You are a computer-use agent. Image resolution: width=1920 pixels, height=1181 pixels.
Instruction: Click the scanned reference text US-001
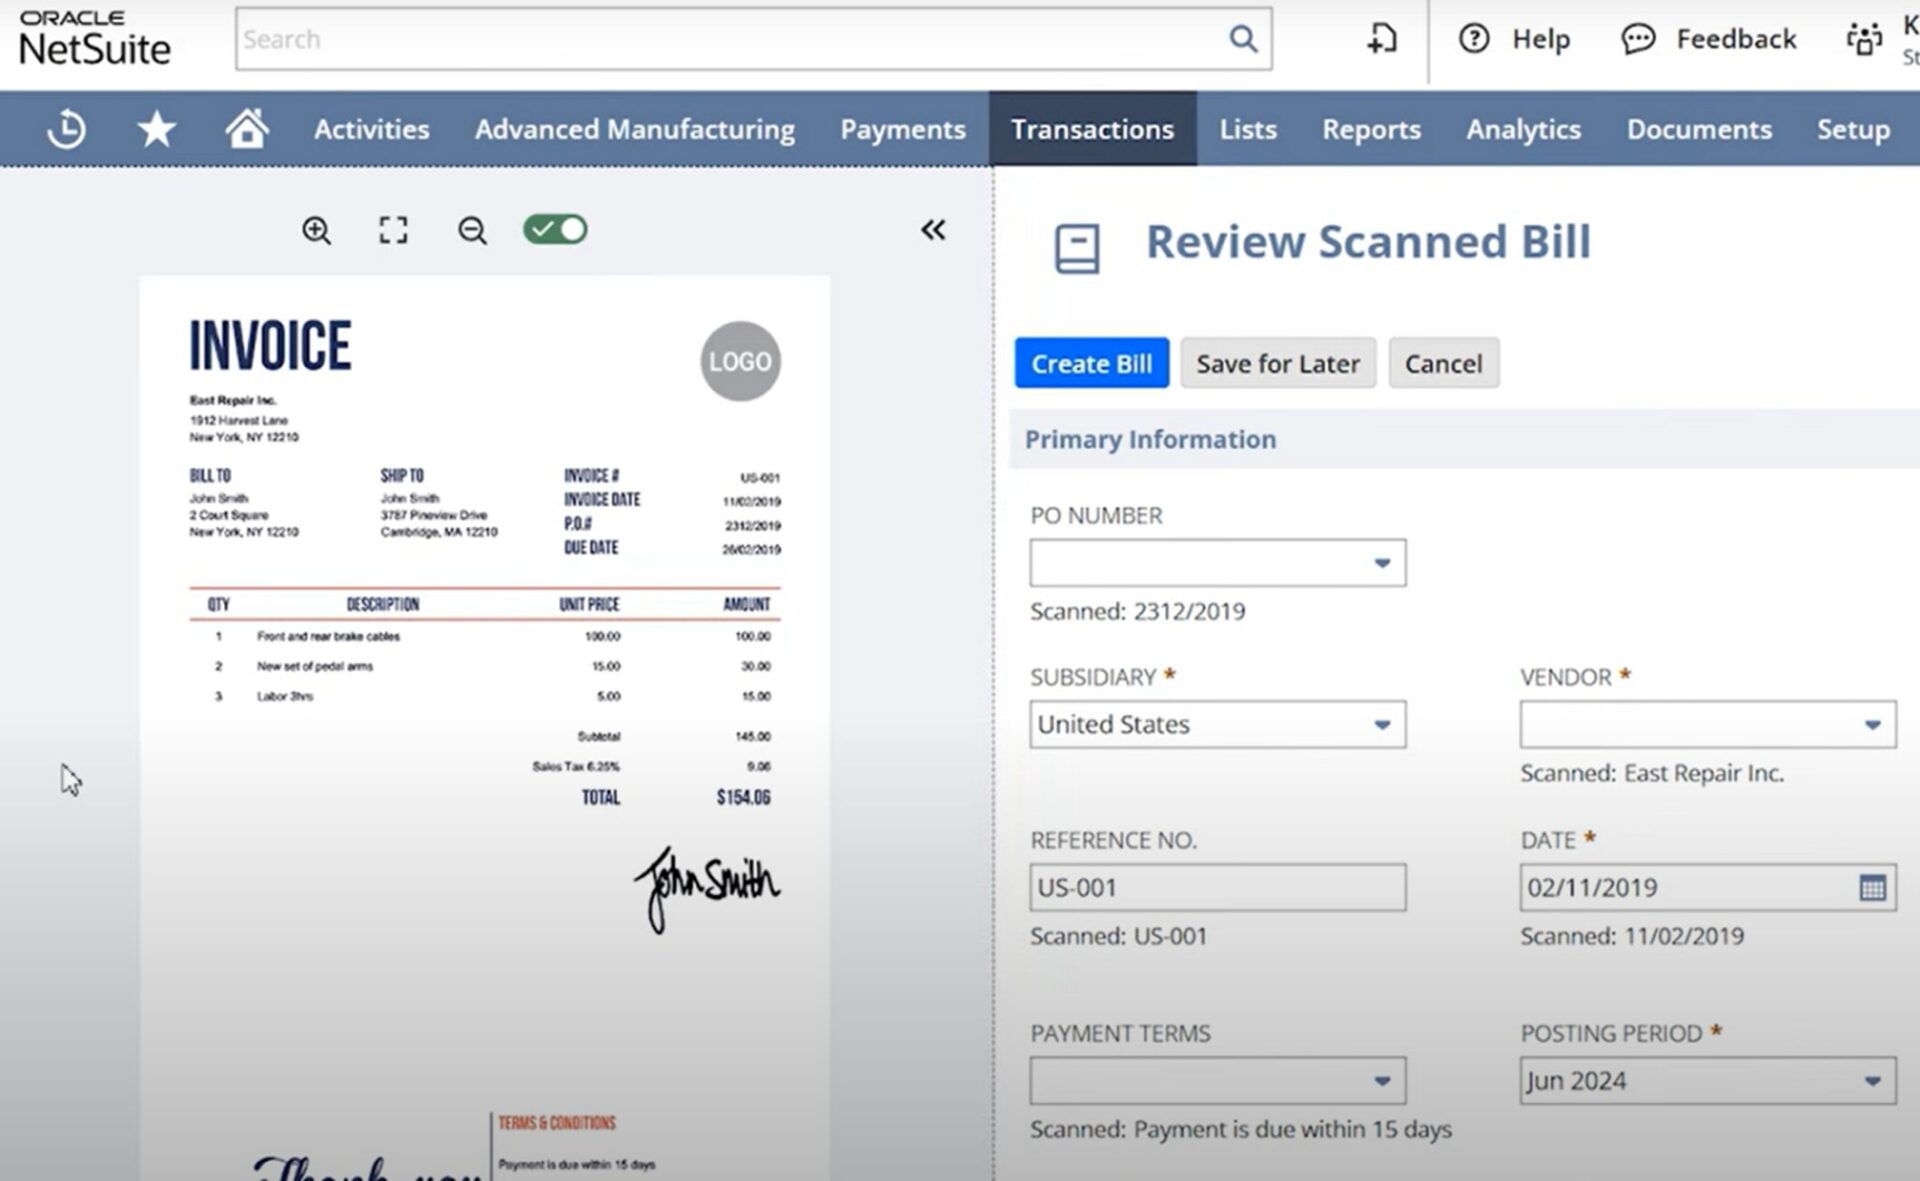click(1170, 936)
